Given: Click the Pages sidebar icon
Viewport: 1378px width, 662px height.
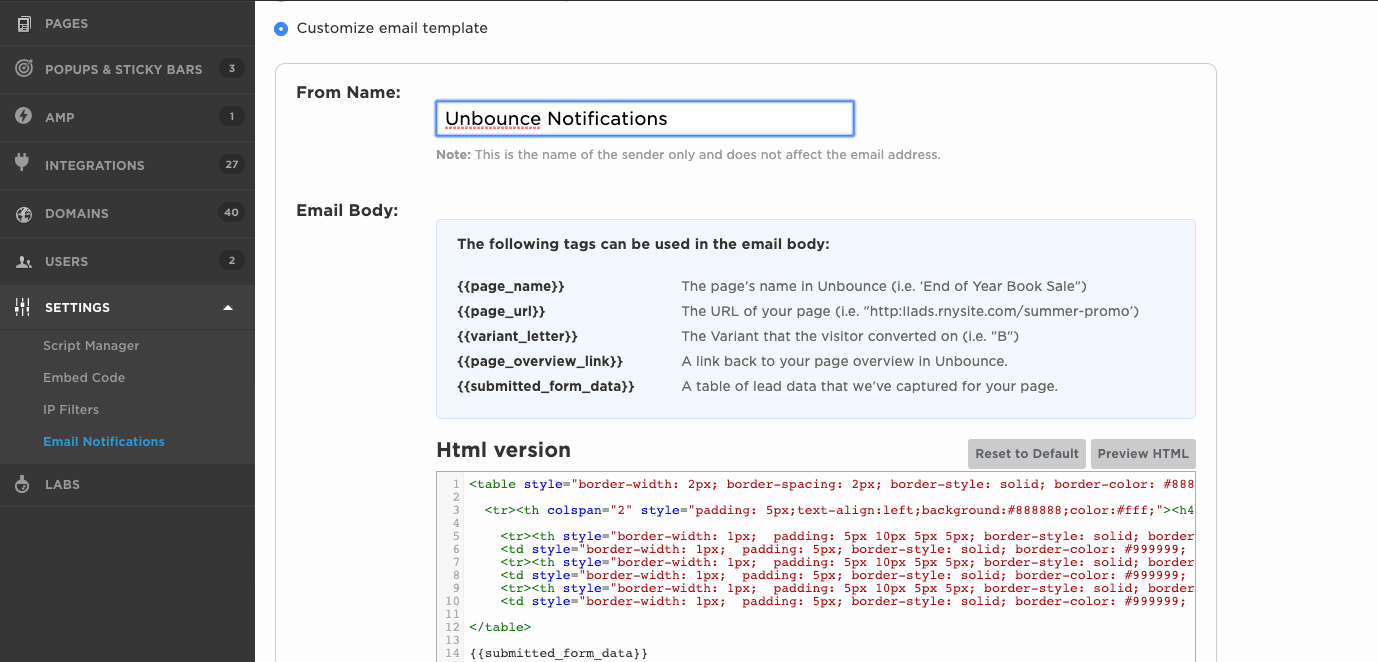Looking at the screenshot, I should (23, 23).
